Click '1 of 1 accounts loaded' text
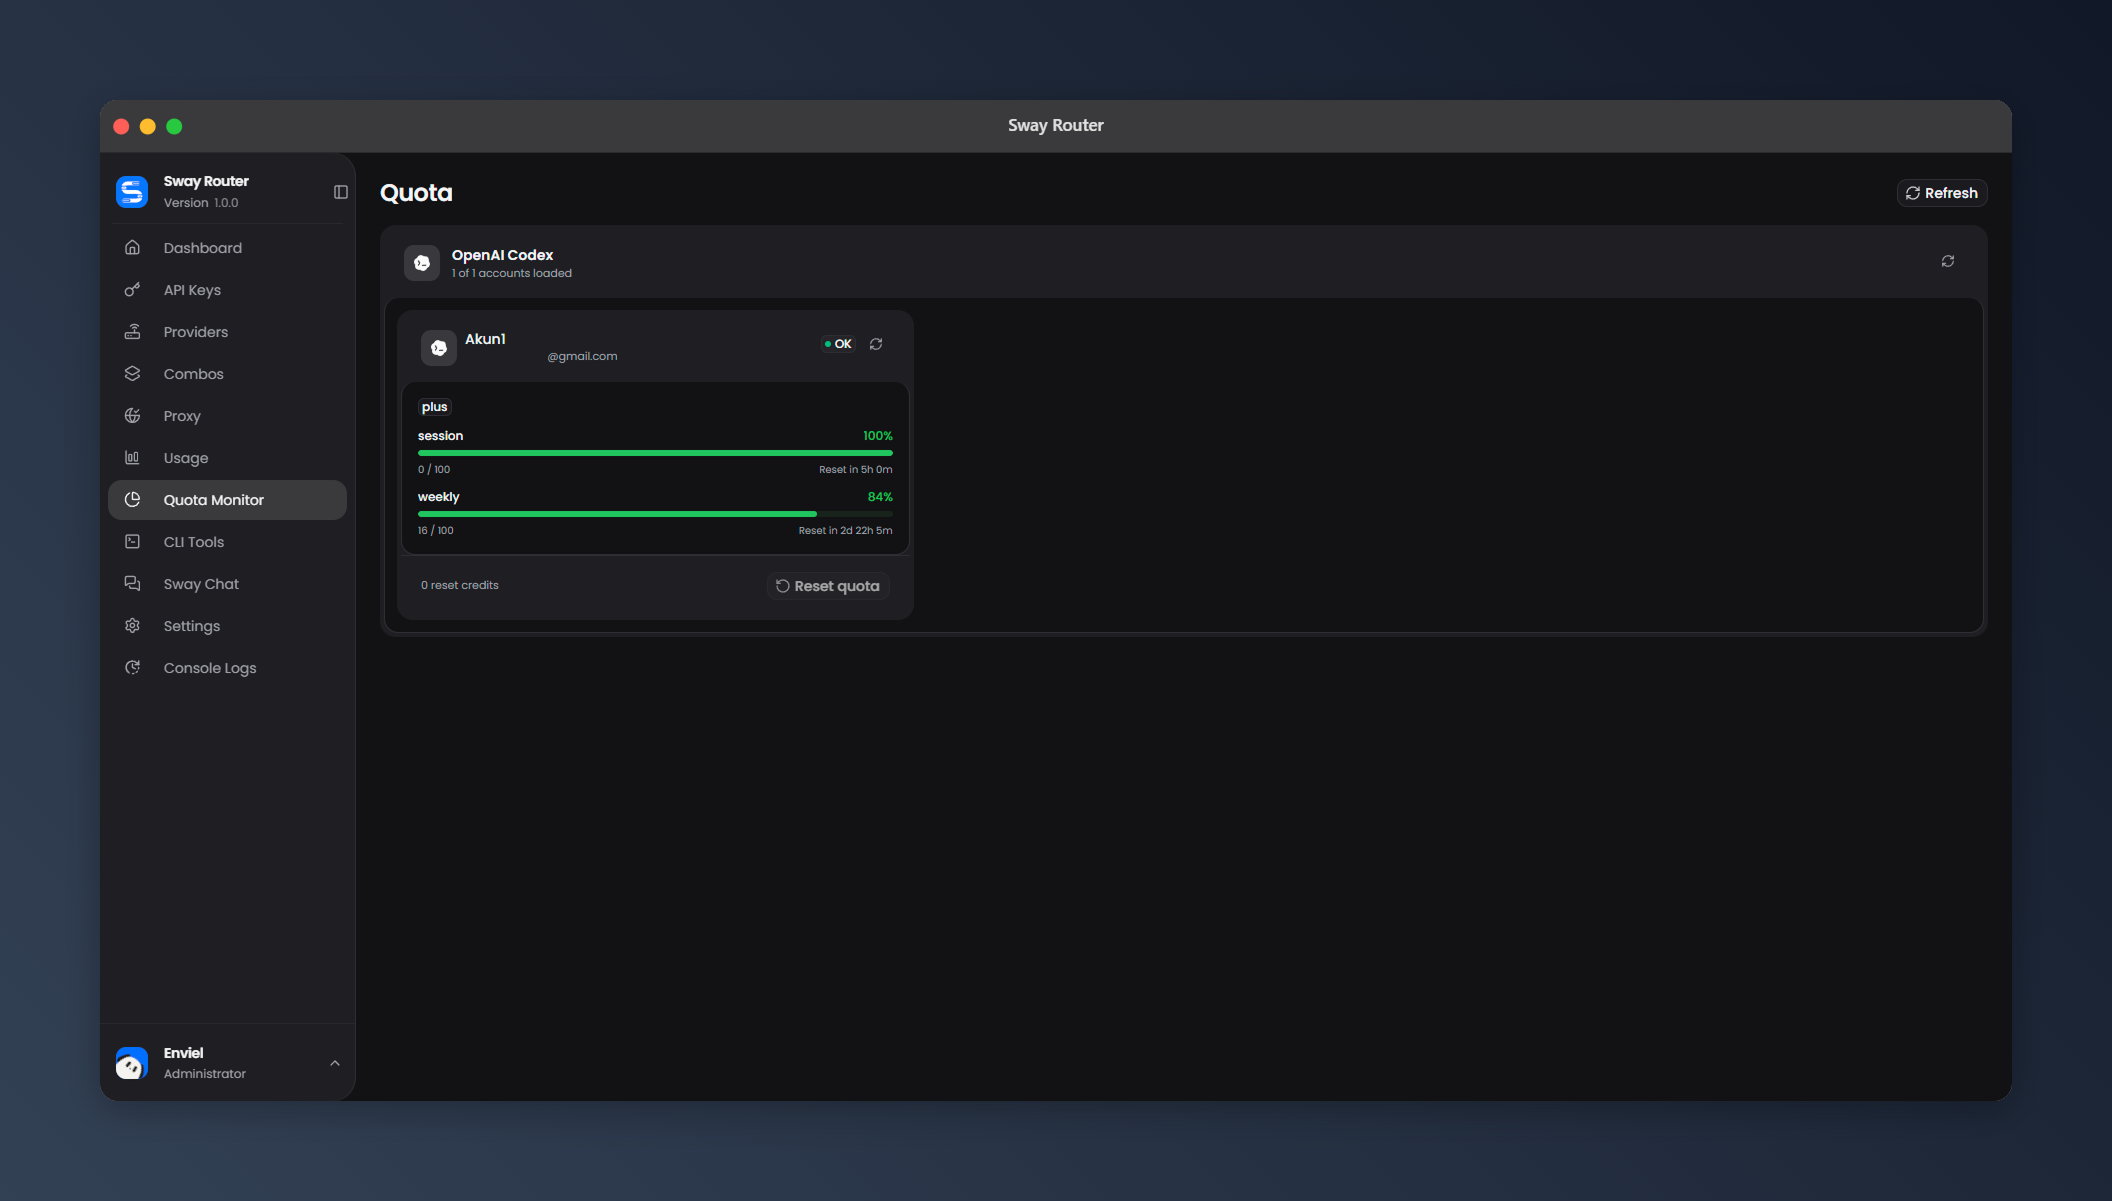The height and width of the screenshot is (1201, 2112). 512,273
